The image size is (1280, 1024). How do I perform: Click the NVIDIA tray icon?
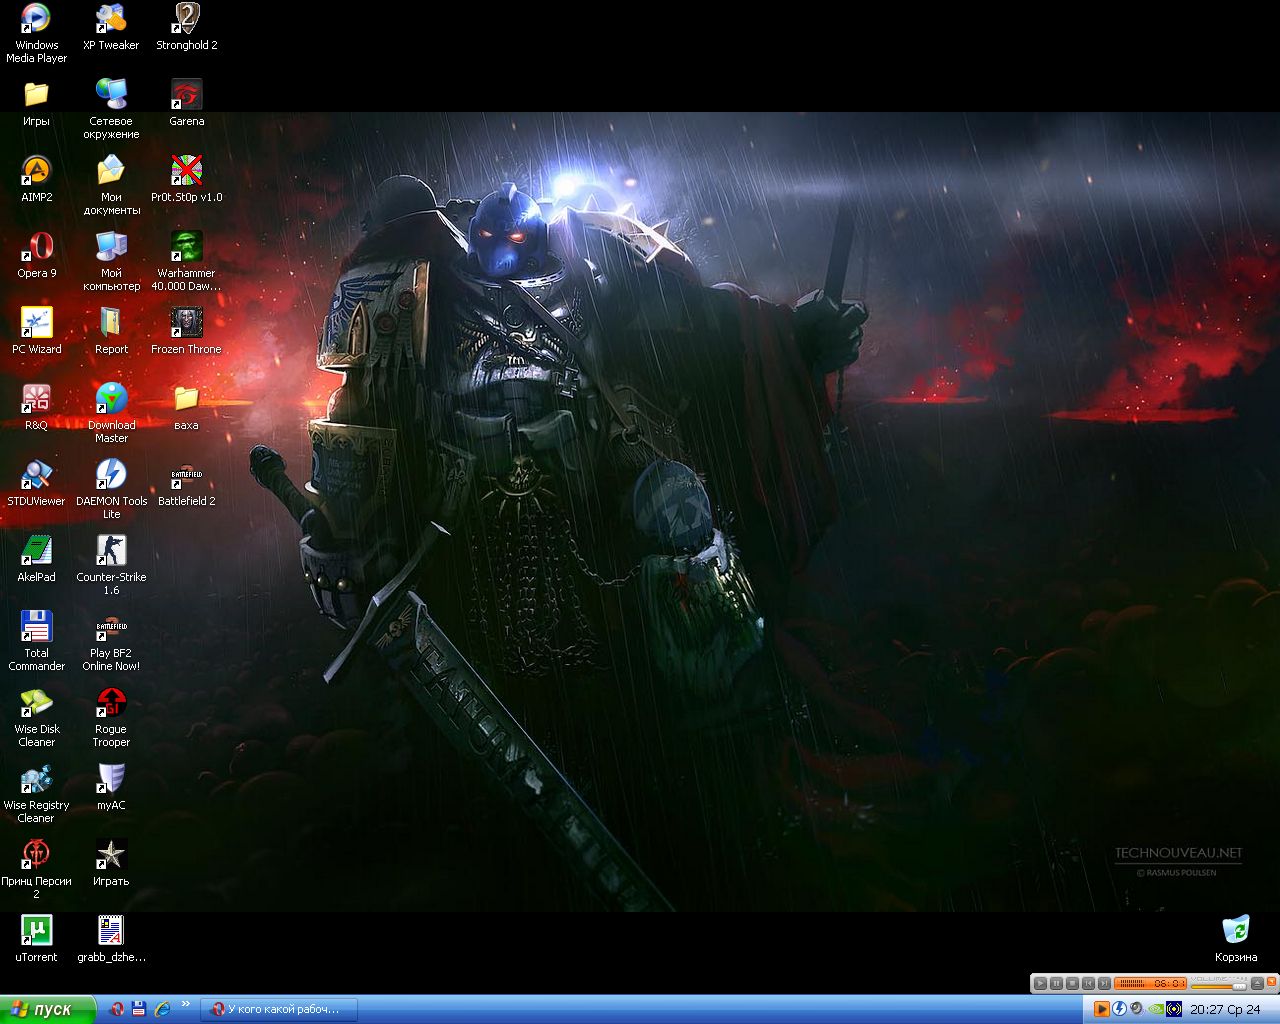point(1156,1010)
